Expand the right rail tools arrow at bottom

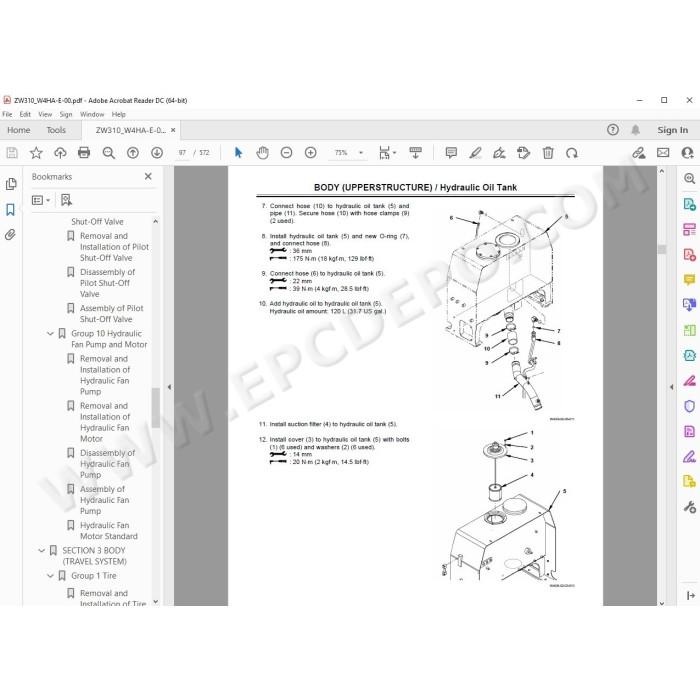[690, 596]
